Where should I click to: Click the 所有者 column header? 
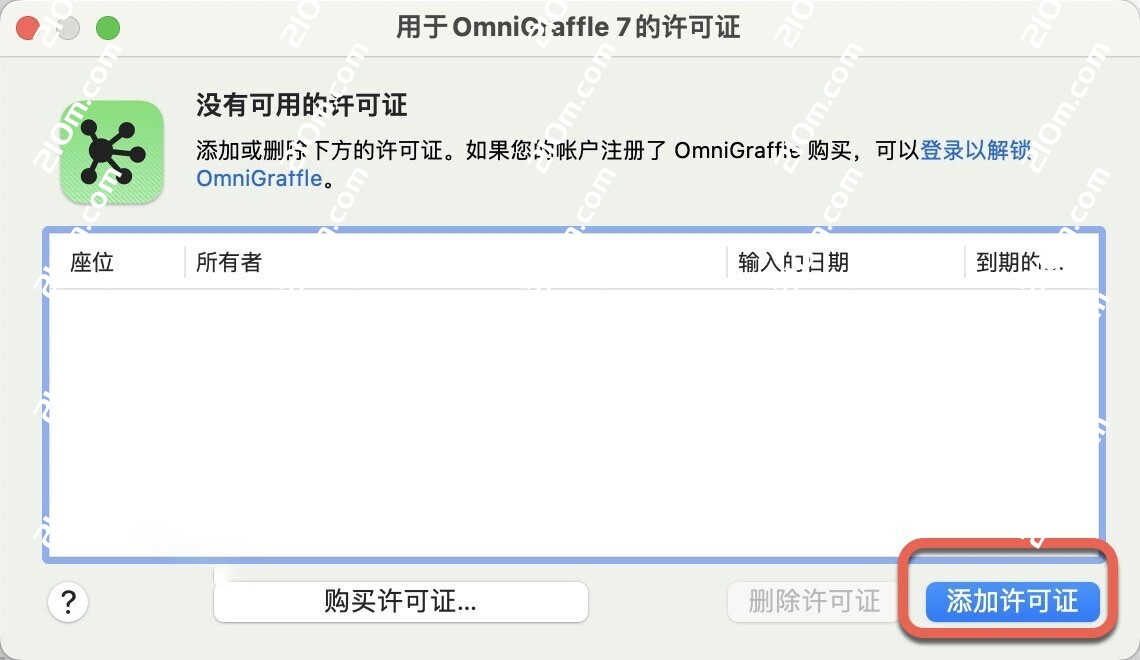tap(229, 263)
